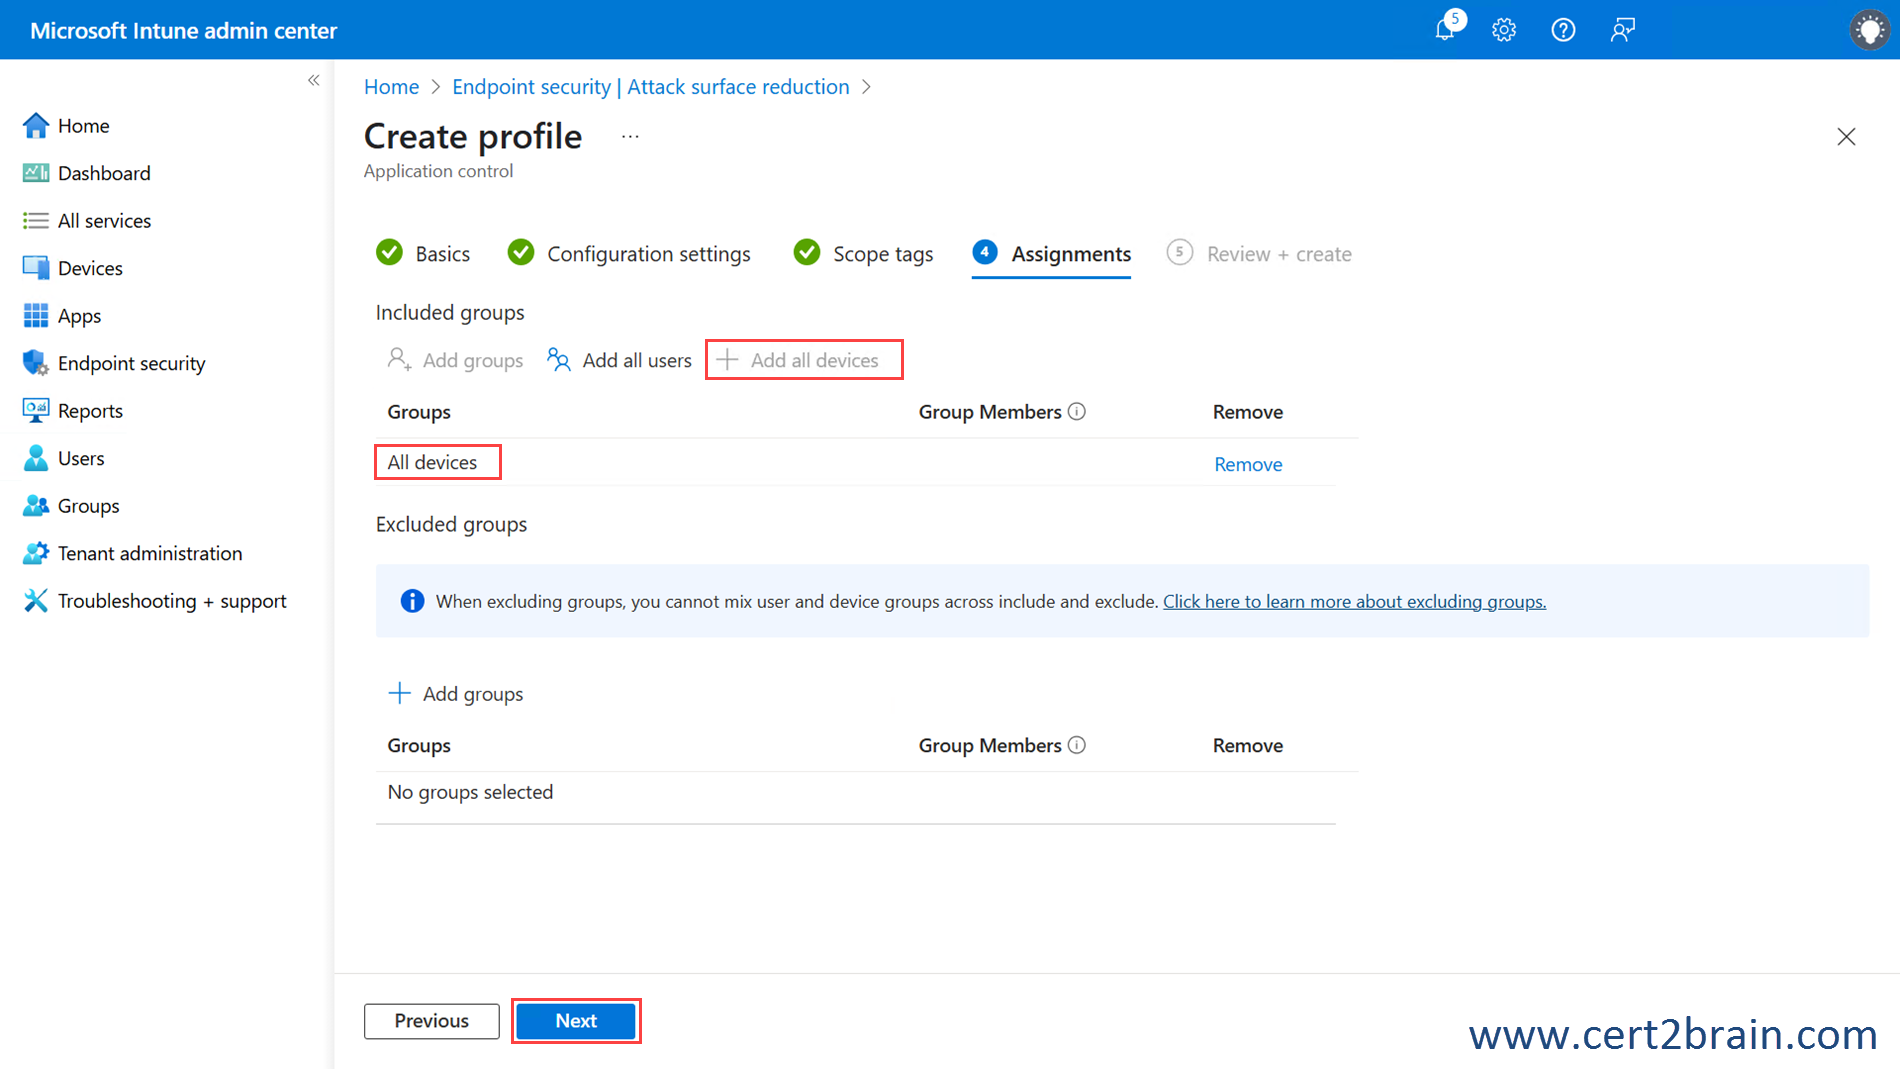Open the settings gear icon

point(1504,30)
